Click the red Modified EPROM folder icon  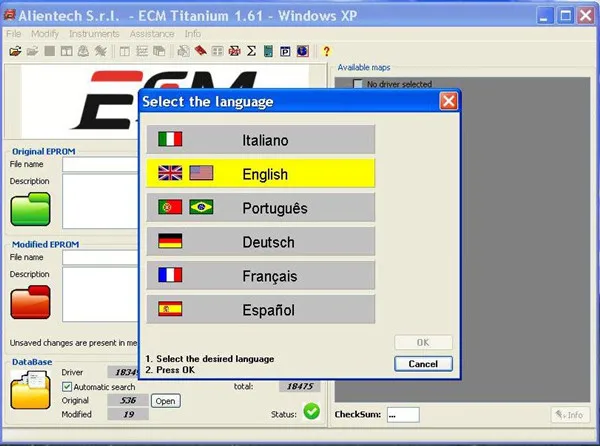30,302
